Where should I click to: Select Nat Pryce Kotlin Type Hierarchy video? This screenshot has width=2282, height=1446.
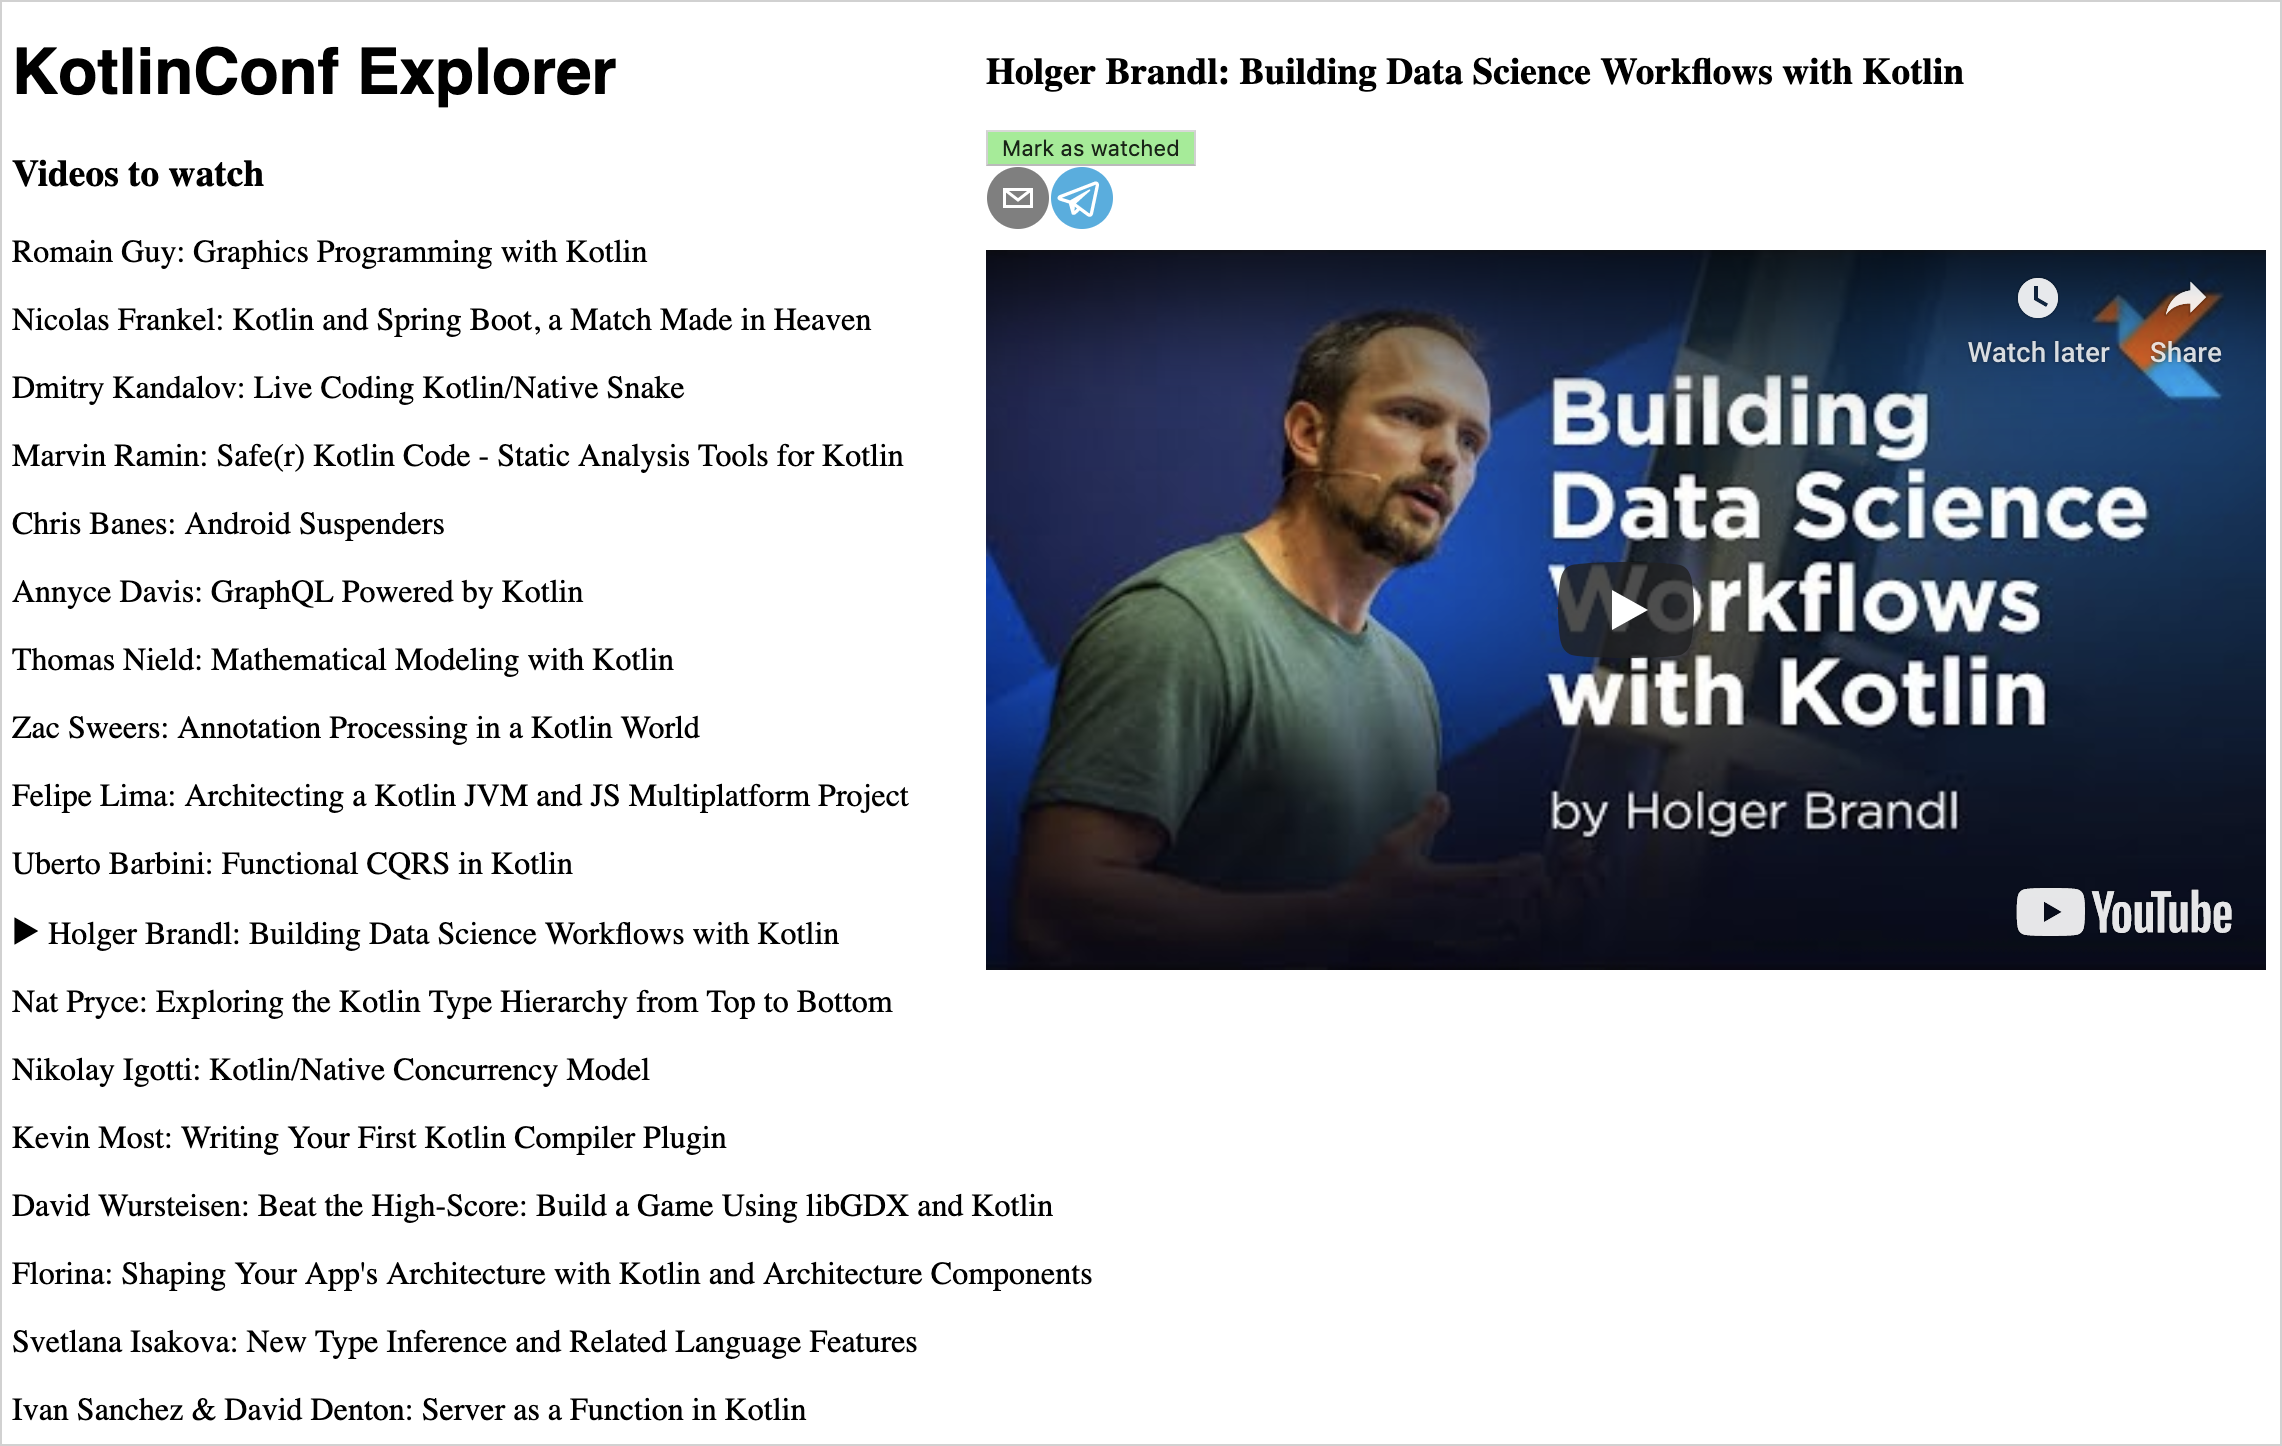tap(451, 1000)
